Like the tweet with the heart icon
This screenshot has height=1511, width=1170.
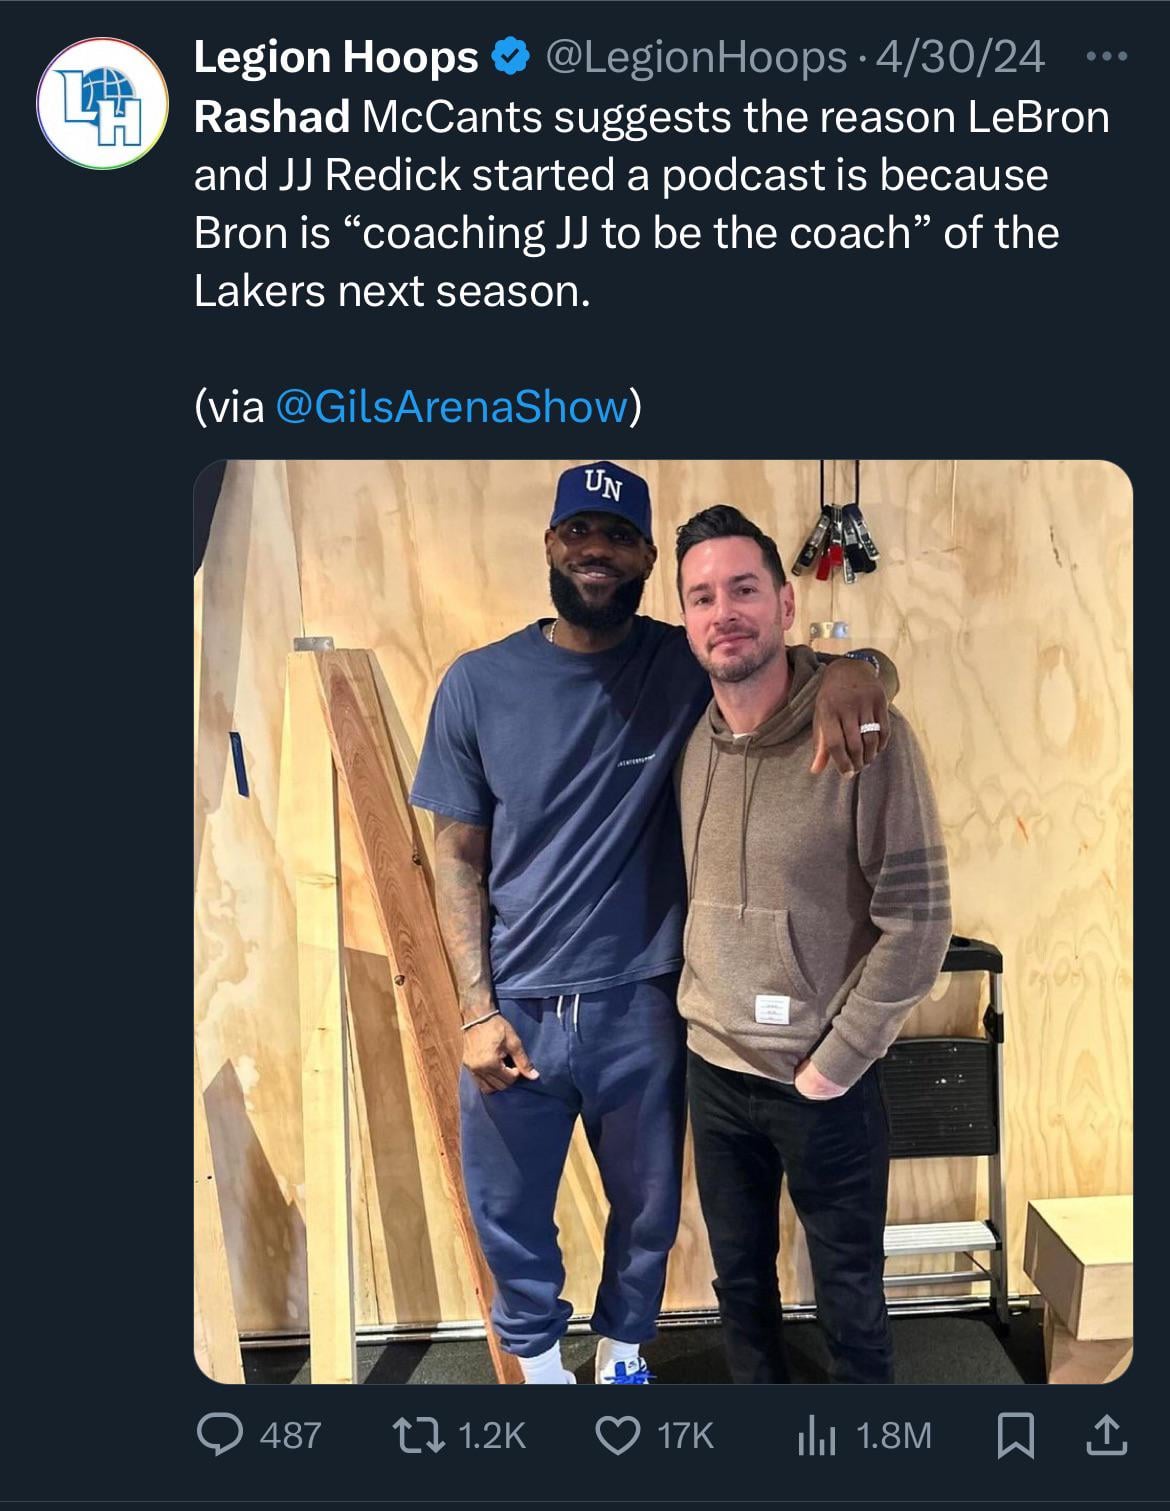point(618,1436)
